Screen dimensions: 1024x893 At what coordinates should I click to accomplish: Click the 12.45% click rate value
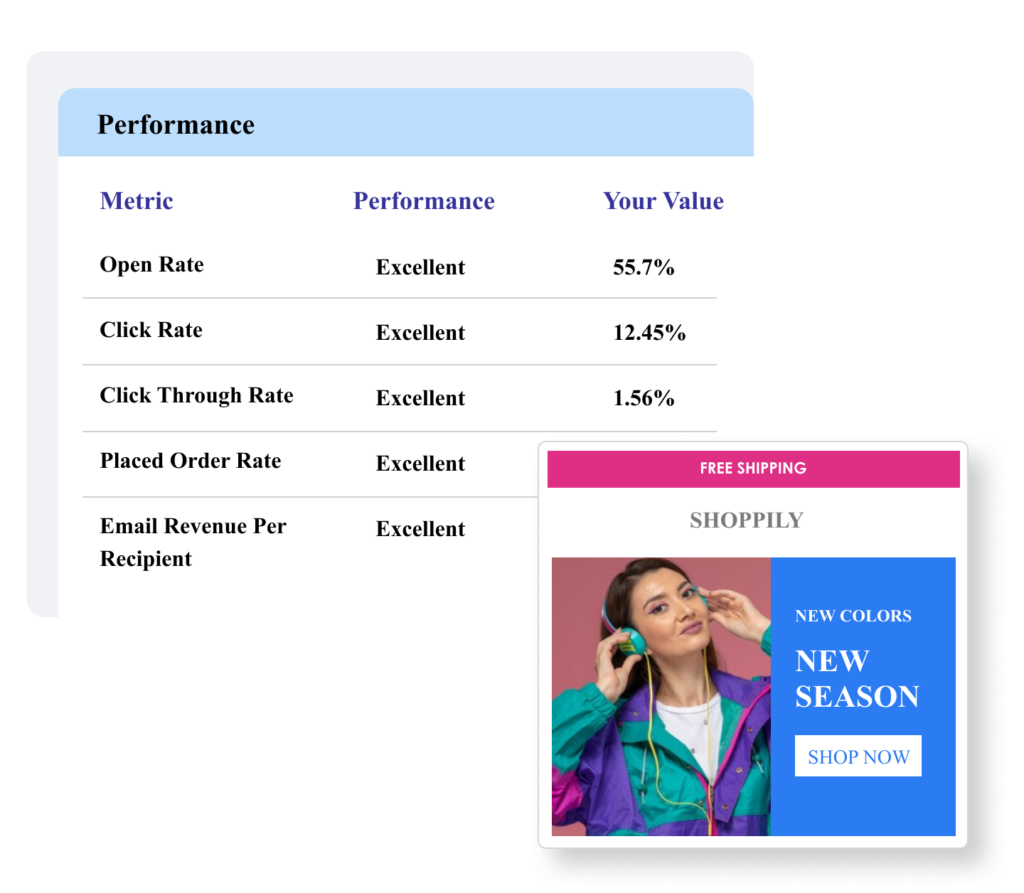(649, 333)
